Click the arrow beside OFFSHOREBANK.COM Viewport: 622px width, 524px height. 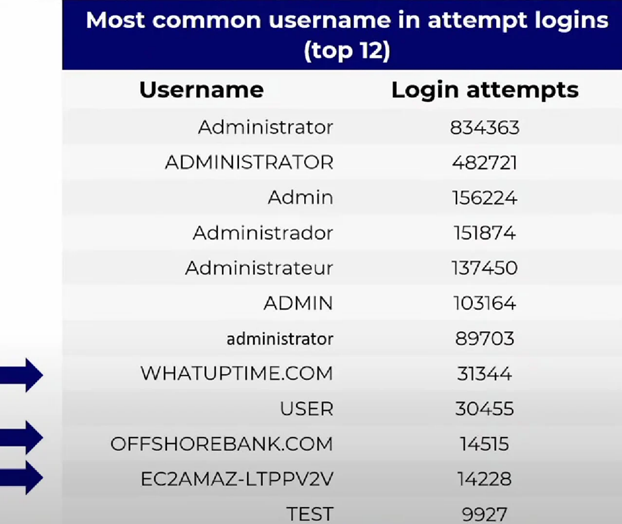pos(22,436)
